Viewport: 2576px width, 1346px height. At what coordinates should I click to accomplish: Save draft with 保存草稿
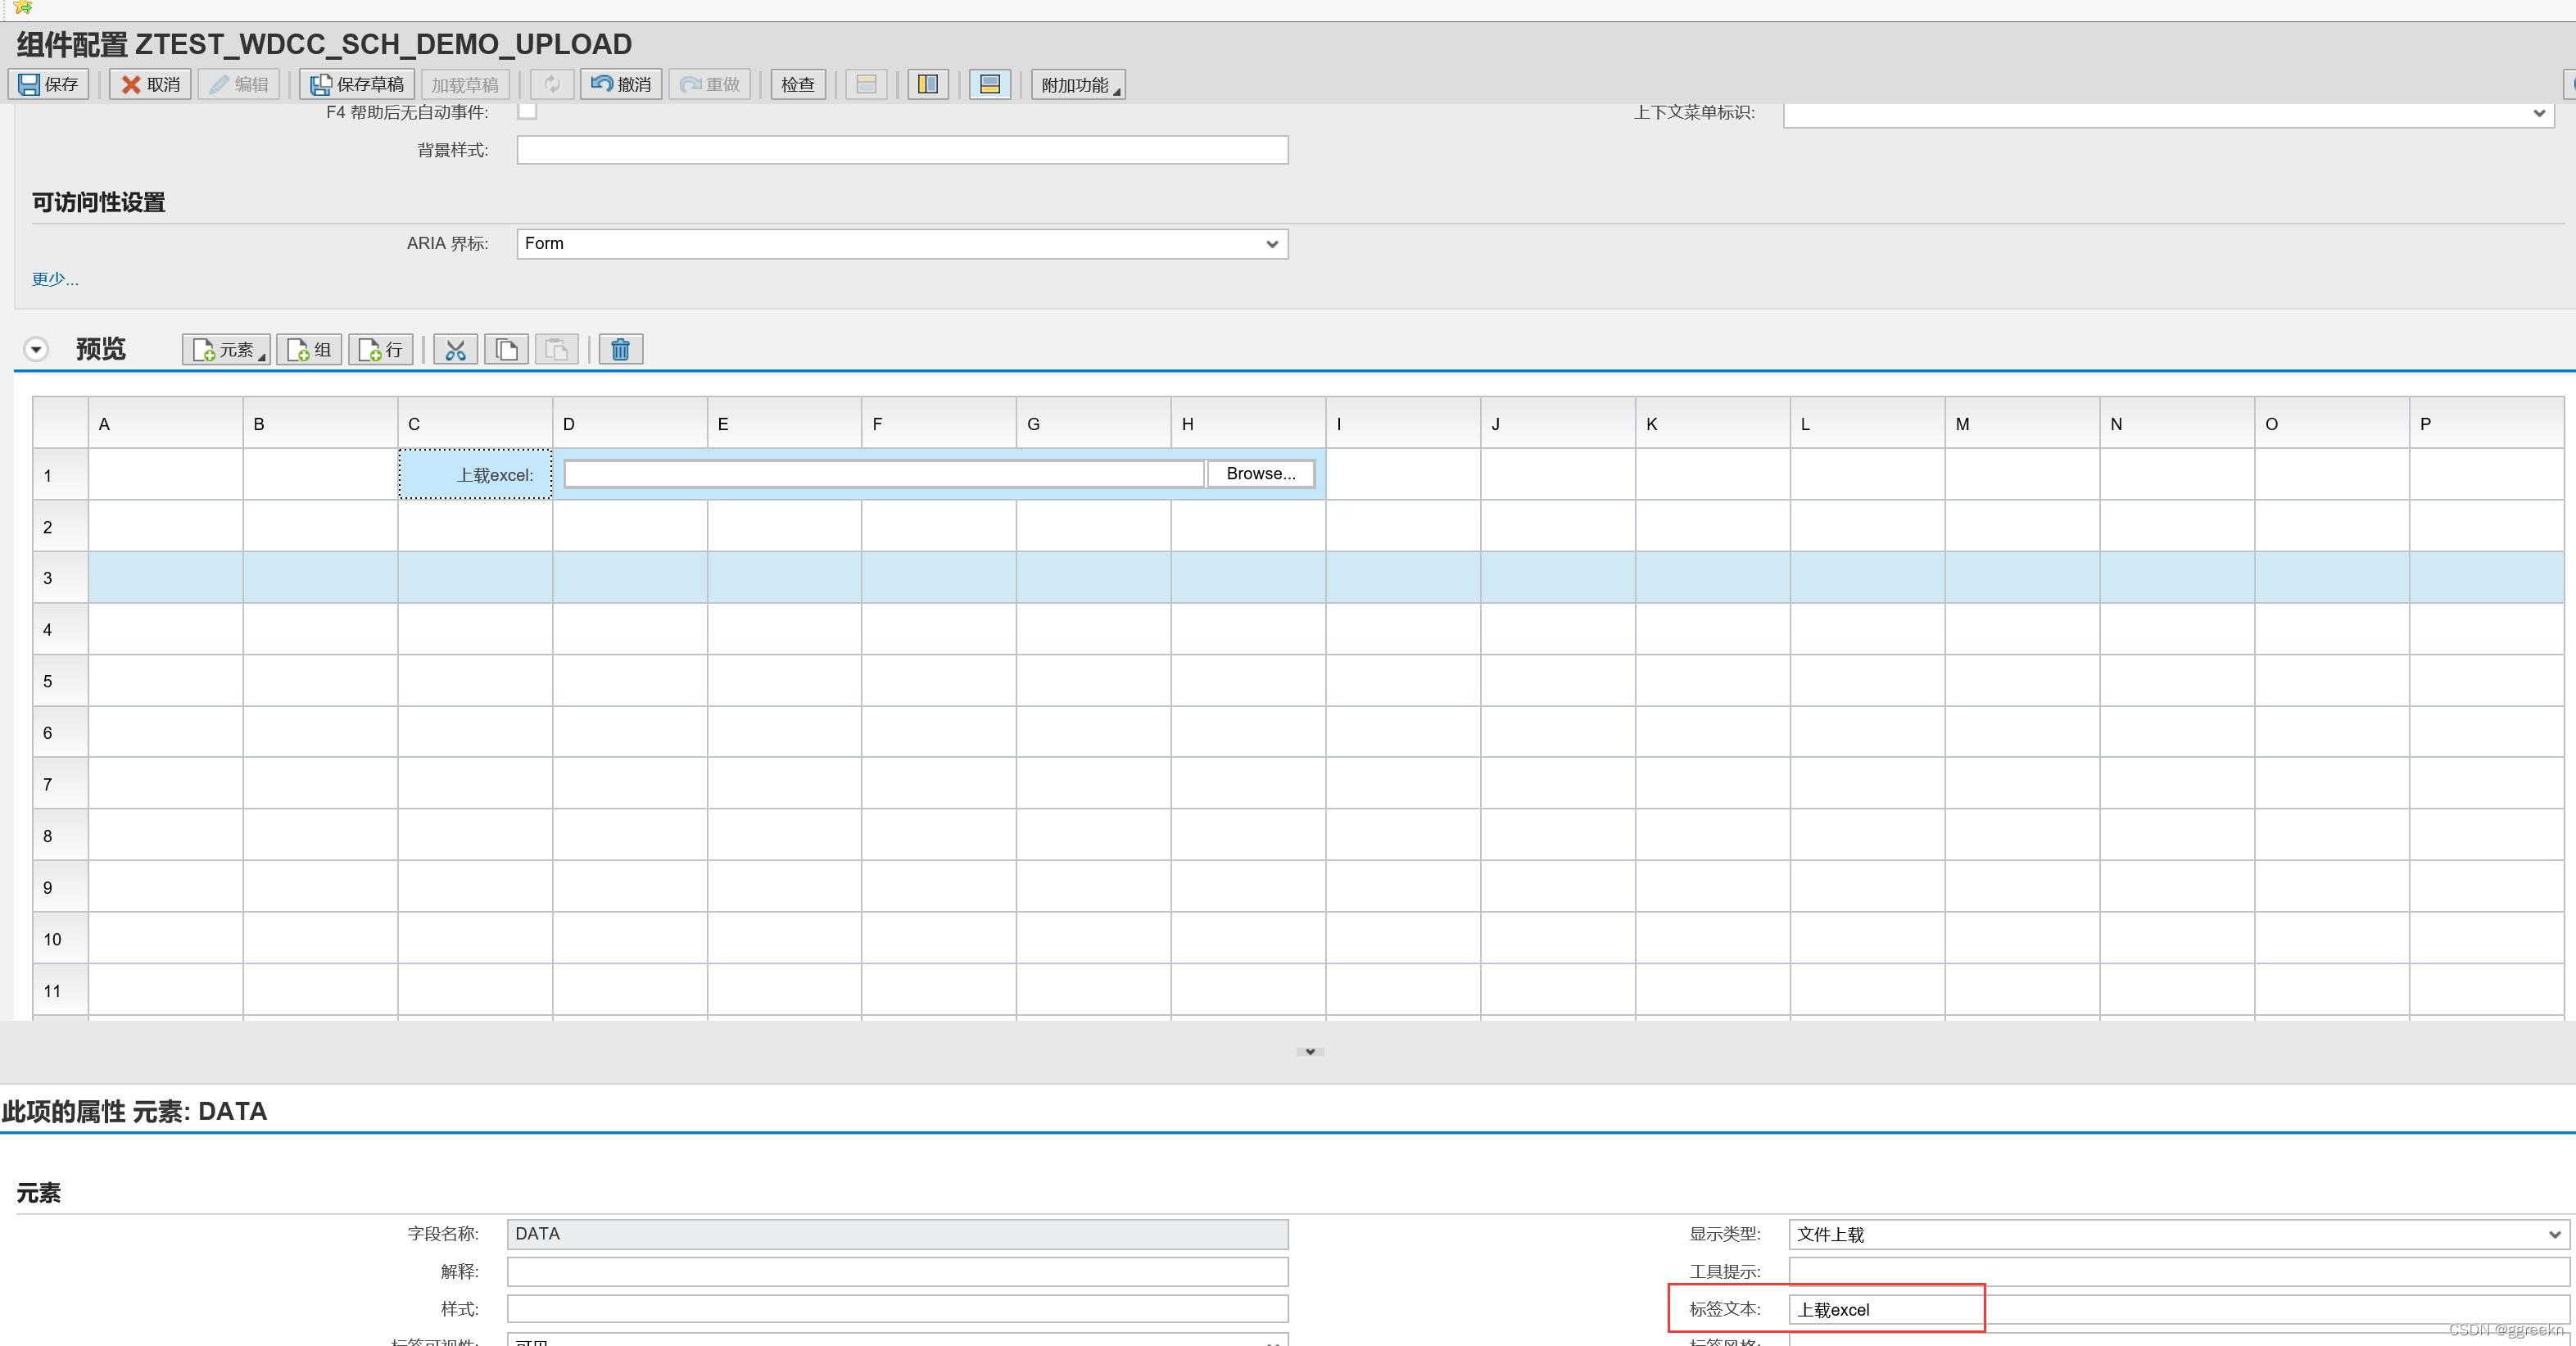pos(357,84)
